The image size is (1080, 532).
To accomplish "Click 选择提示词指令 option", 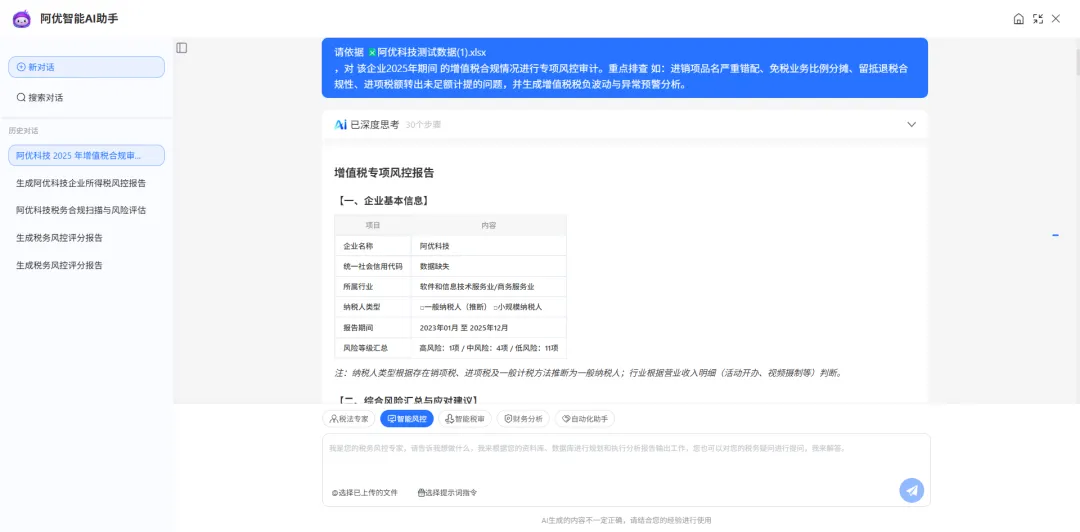I will click(x=448, y=493).
